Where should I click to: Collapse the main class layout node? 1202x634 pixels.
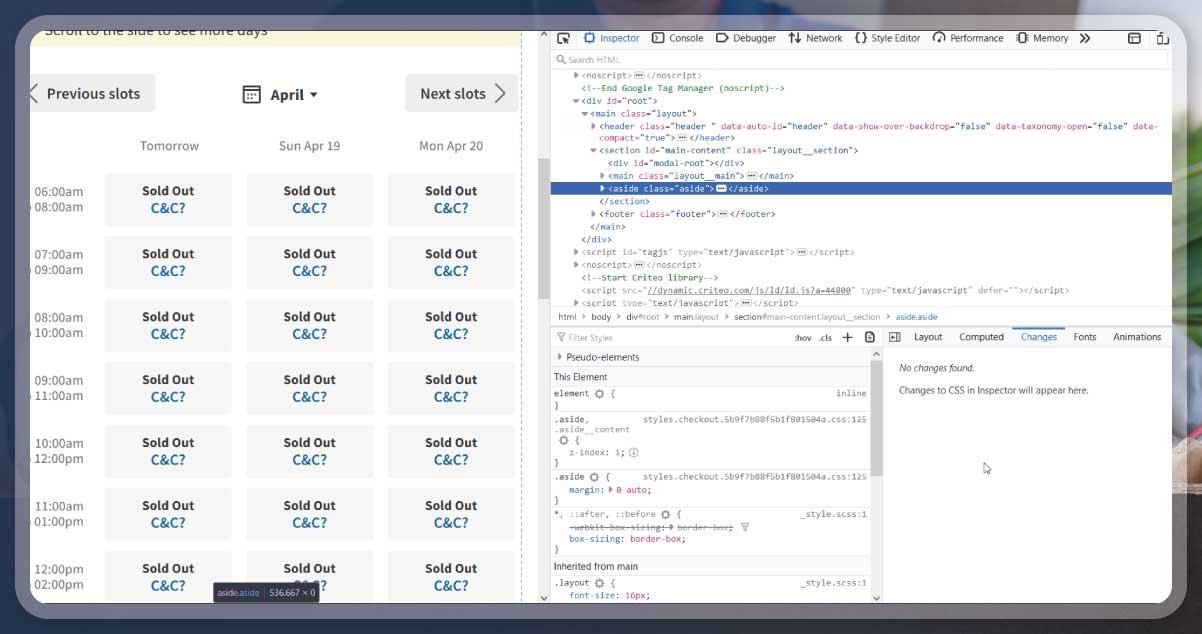tap(585, 114)
